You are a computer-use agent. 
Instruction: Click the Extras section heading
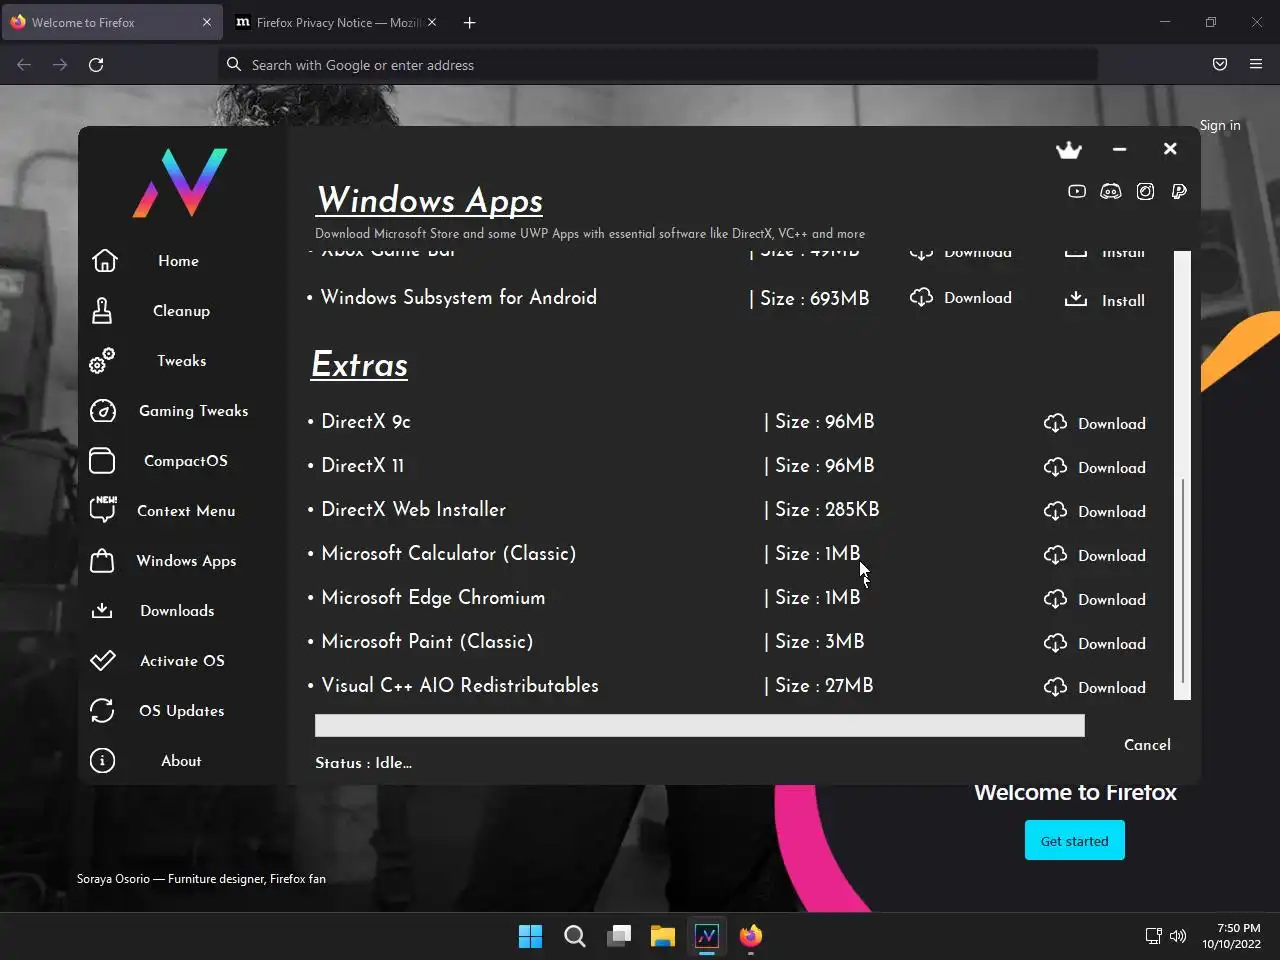[359, 365]
